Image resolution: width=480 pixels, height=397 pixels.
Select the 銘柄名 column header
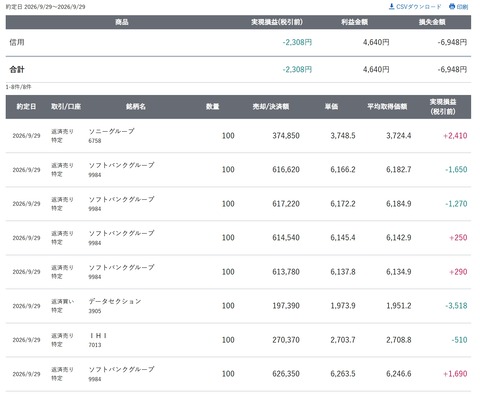(136, 107)
